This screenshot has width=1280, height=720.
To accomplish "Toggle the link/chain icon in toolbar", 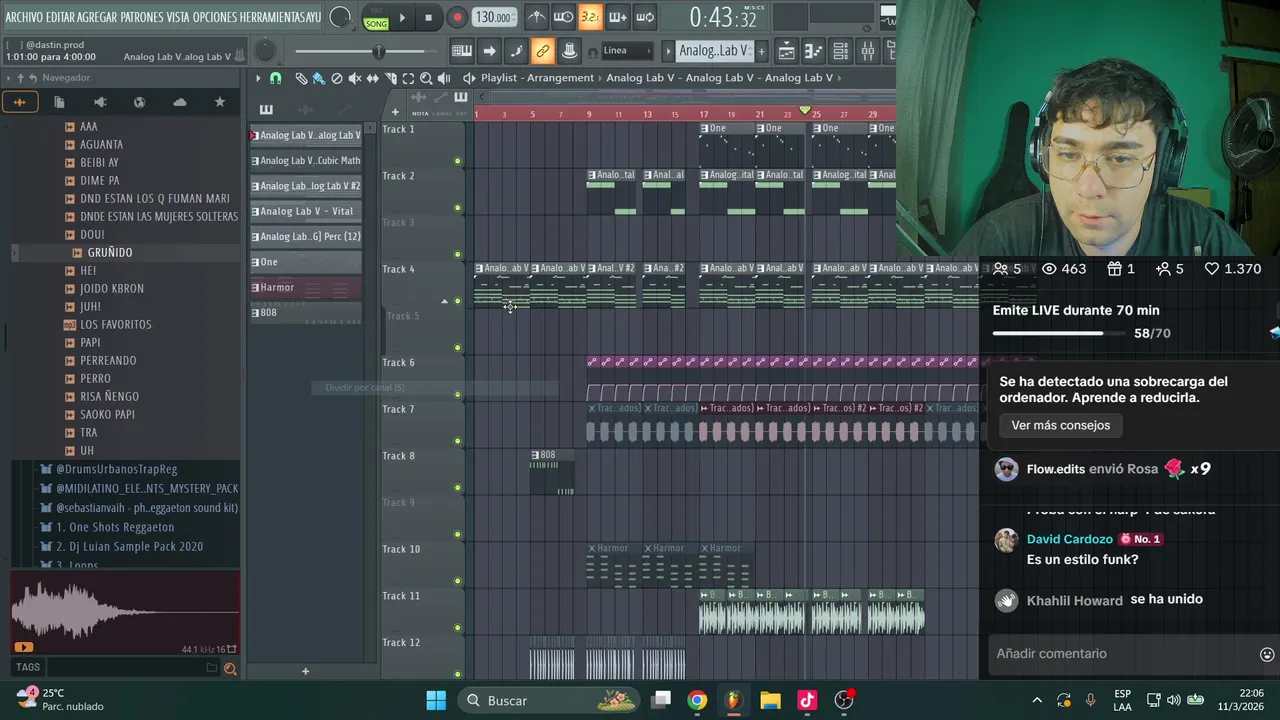I will [x=542, y=50].
